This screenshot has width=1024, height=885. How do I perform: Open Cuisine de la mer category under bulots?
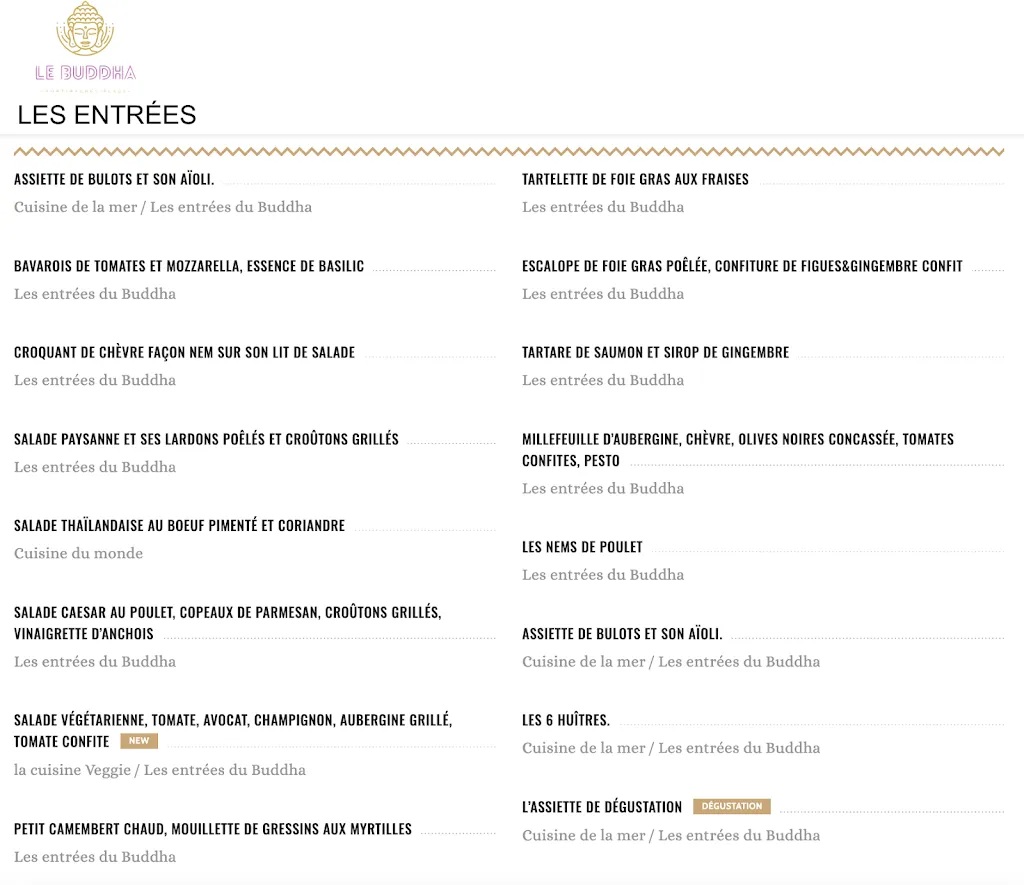click(x=75, y=207)
